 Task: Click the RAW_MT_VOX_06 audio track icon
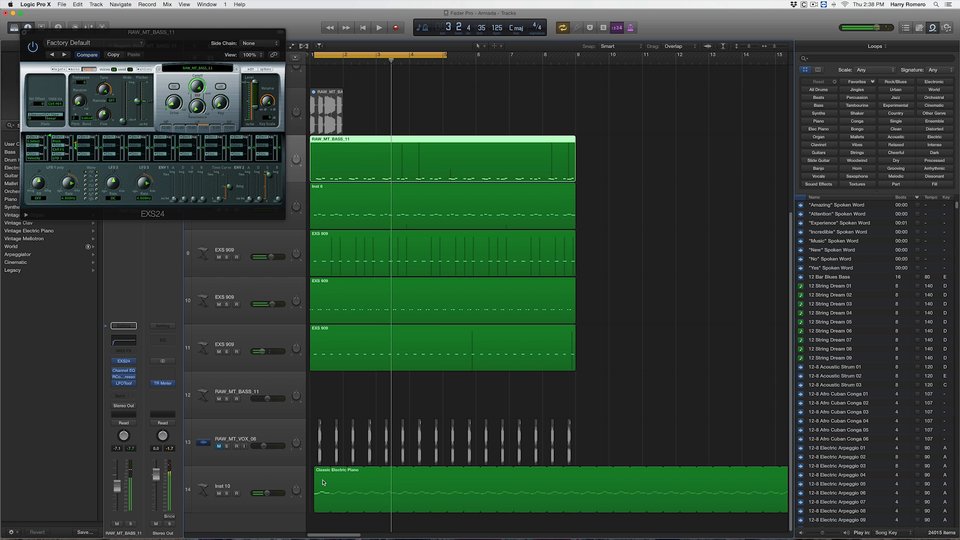(203, 442)
